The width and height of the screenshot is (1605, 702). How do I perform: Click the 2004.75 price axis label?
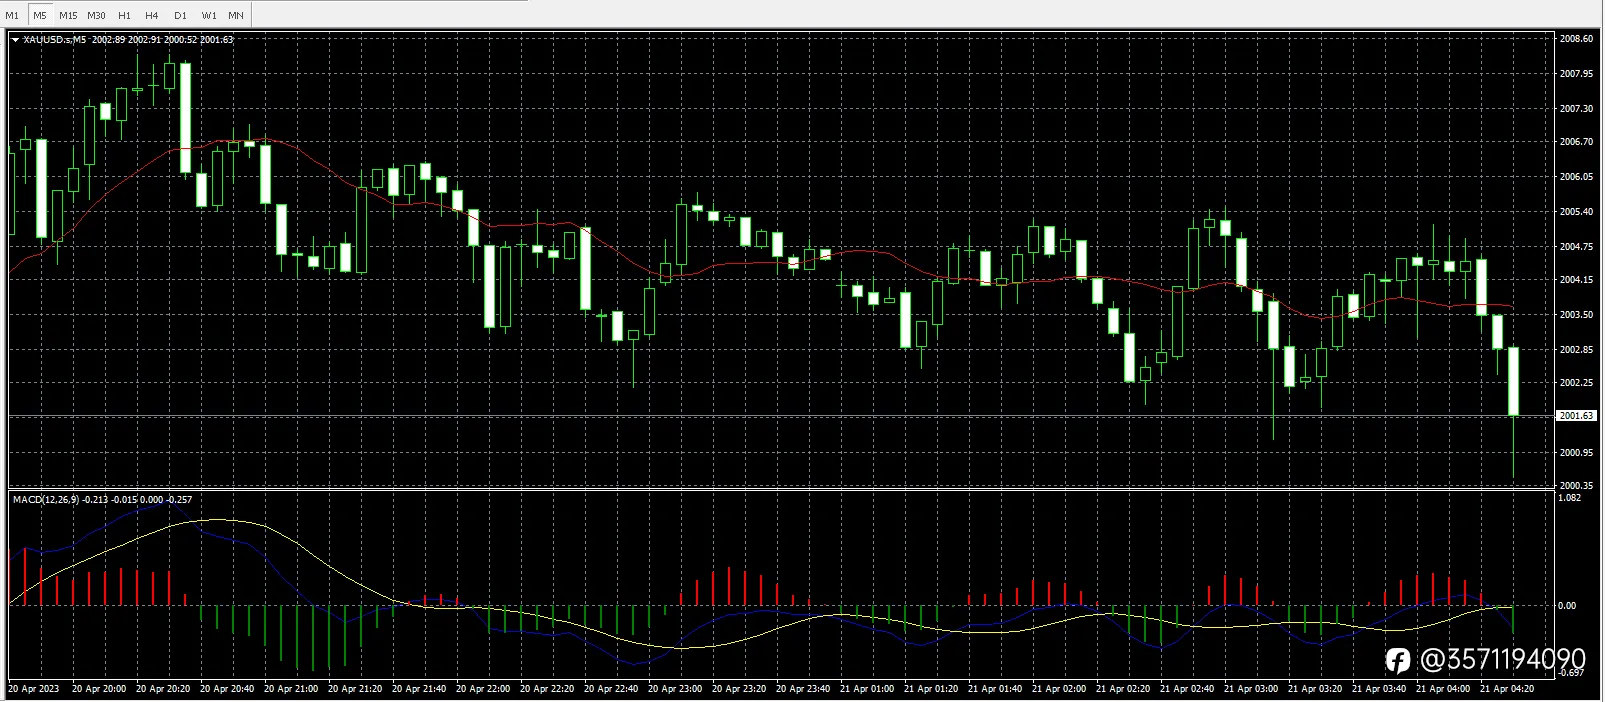[x=1576, y=246]
